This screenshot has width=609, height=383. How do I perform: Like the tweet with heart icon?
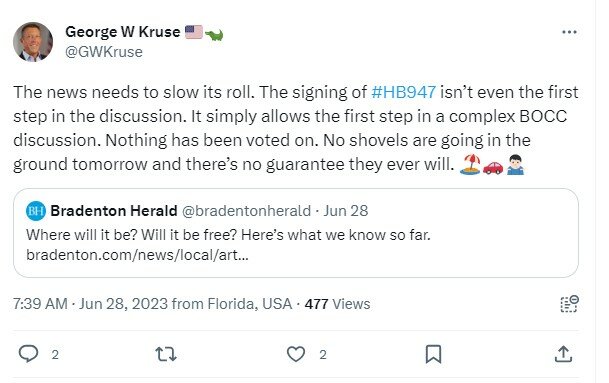click(296, 354)
